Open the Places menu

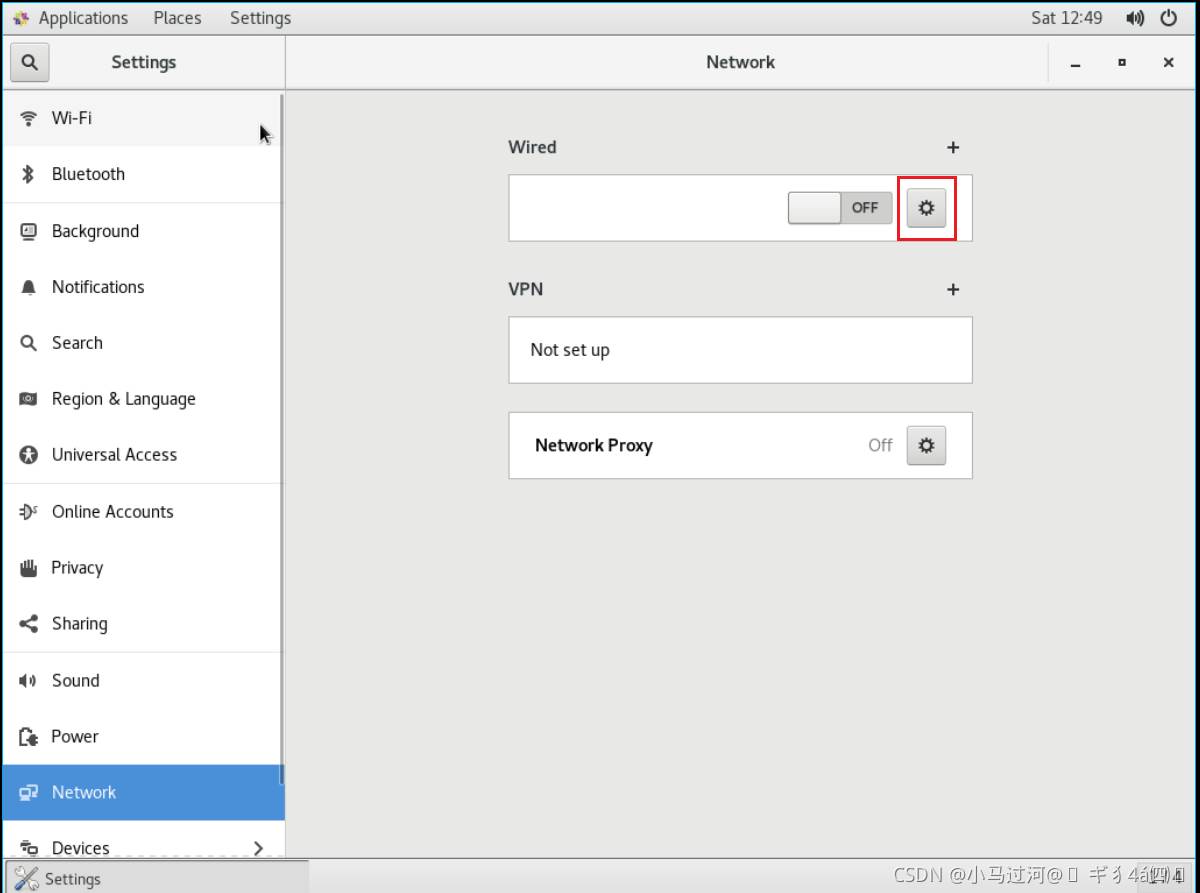177,18
